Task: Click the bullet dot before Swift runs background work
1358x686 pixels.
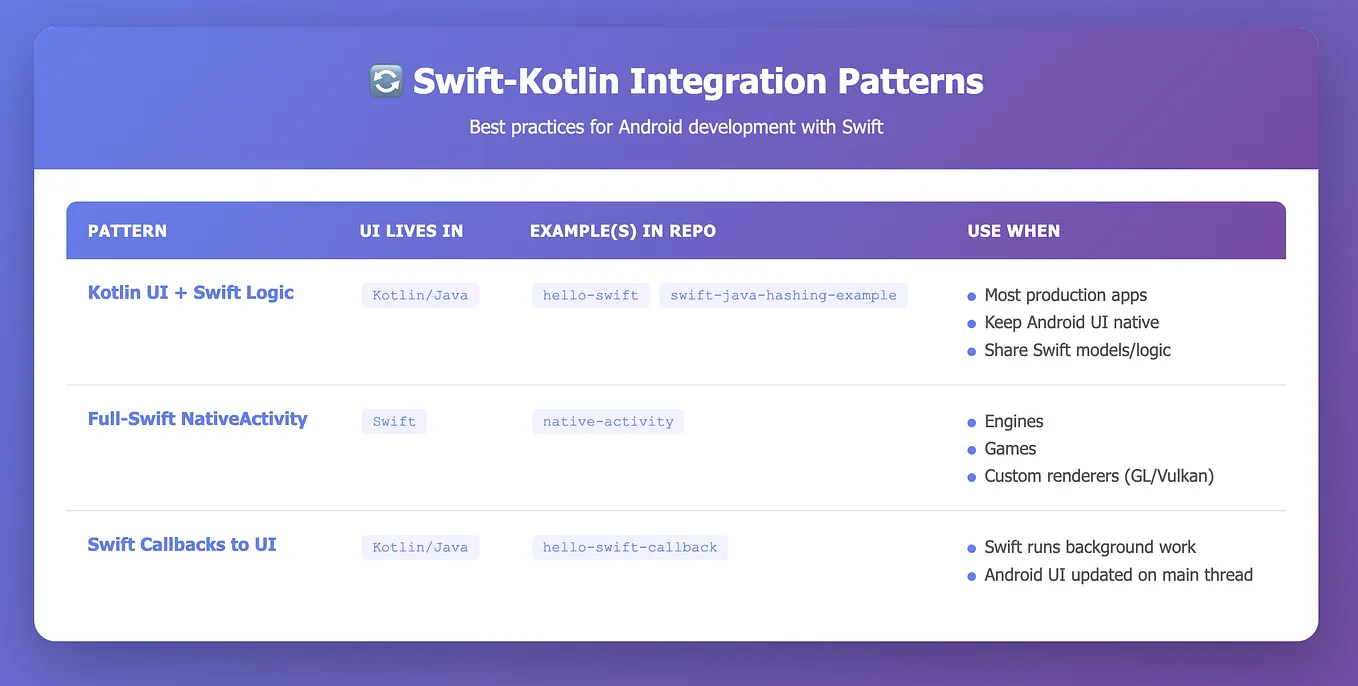Action: [x=970, y=548]
